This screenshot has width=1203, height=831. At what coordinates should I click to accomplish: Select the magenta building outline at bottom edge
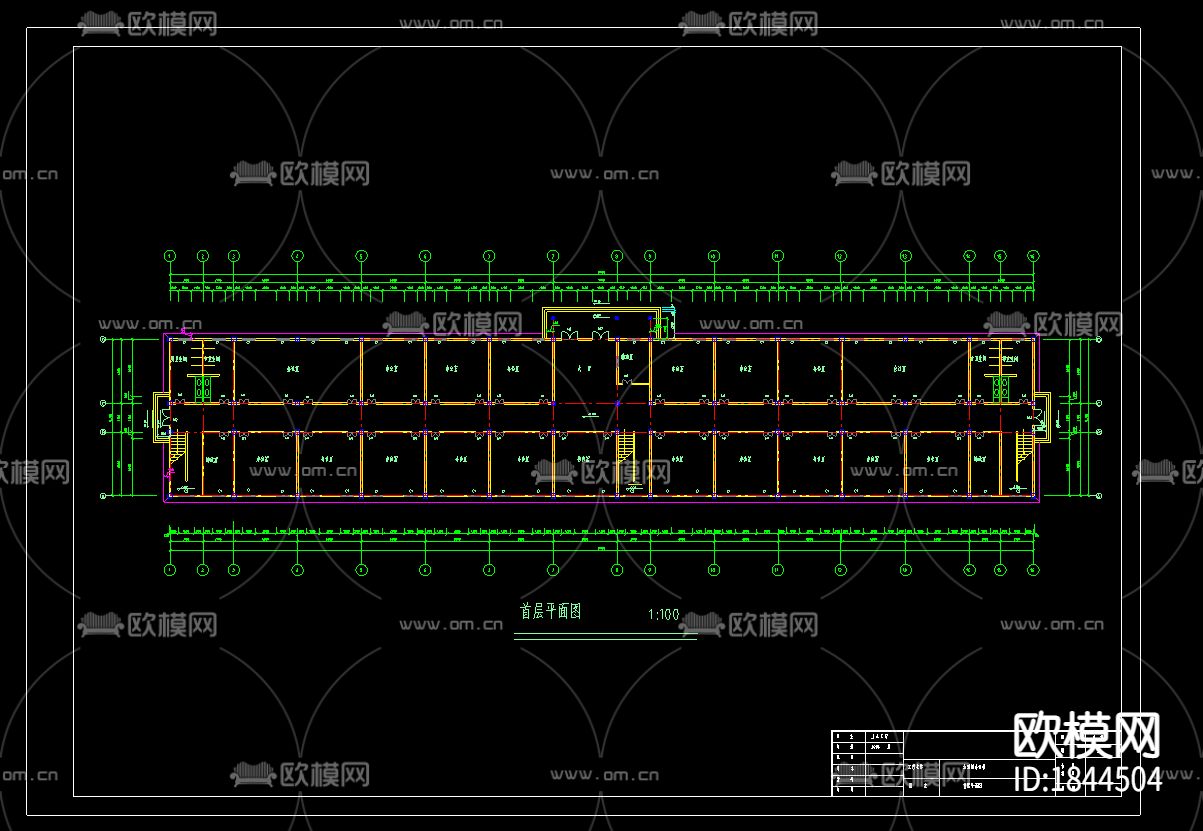pos(602,501)
